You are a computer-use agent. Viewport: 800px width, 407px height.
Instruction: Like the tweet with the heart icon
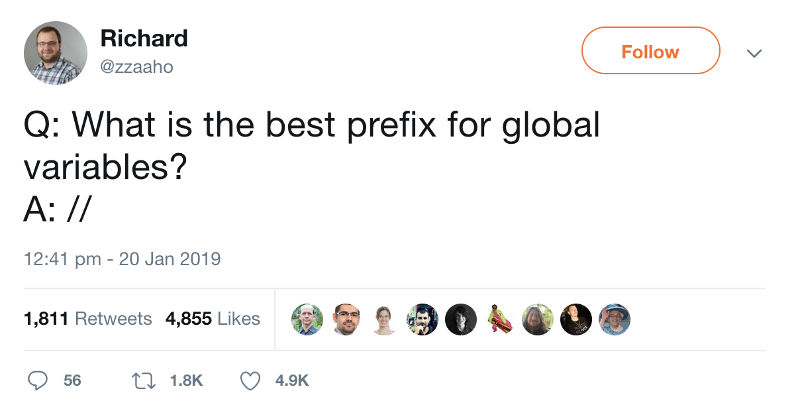[251, 380]
